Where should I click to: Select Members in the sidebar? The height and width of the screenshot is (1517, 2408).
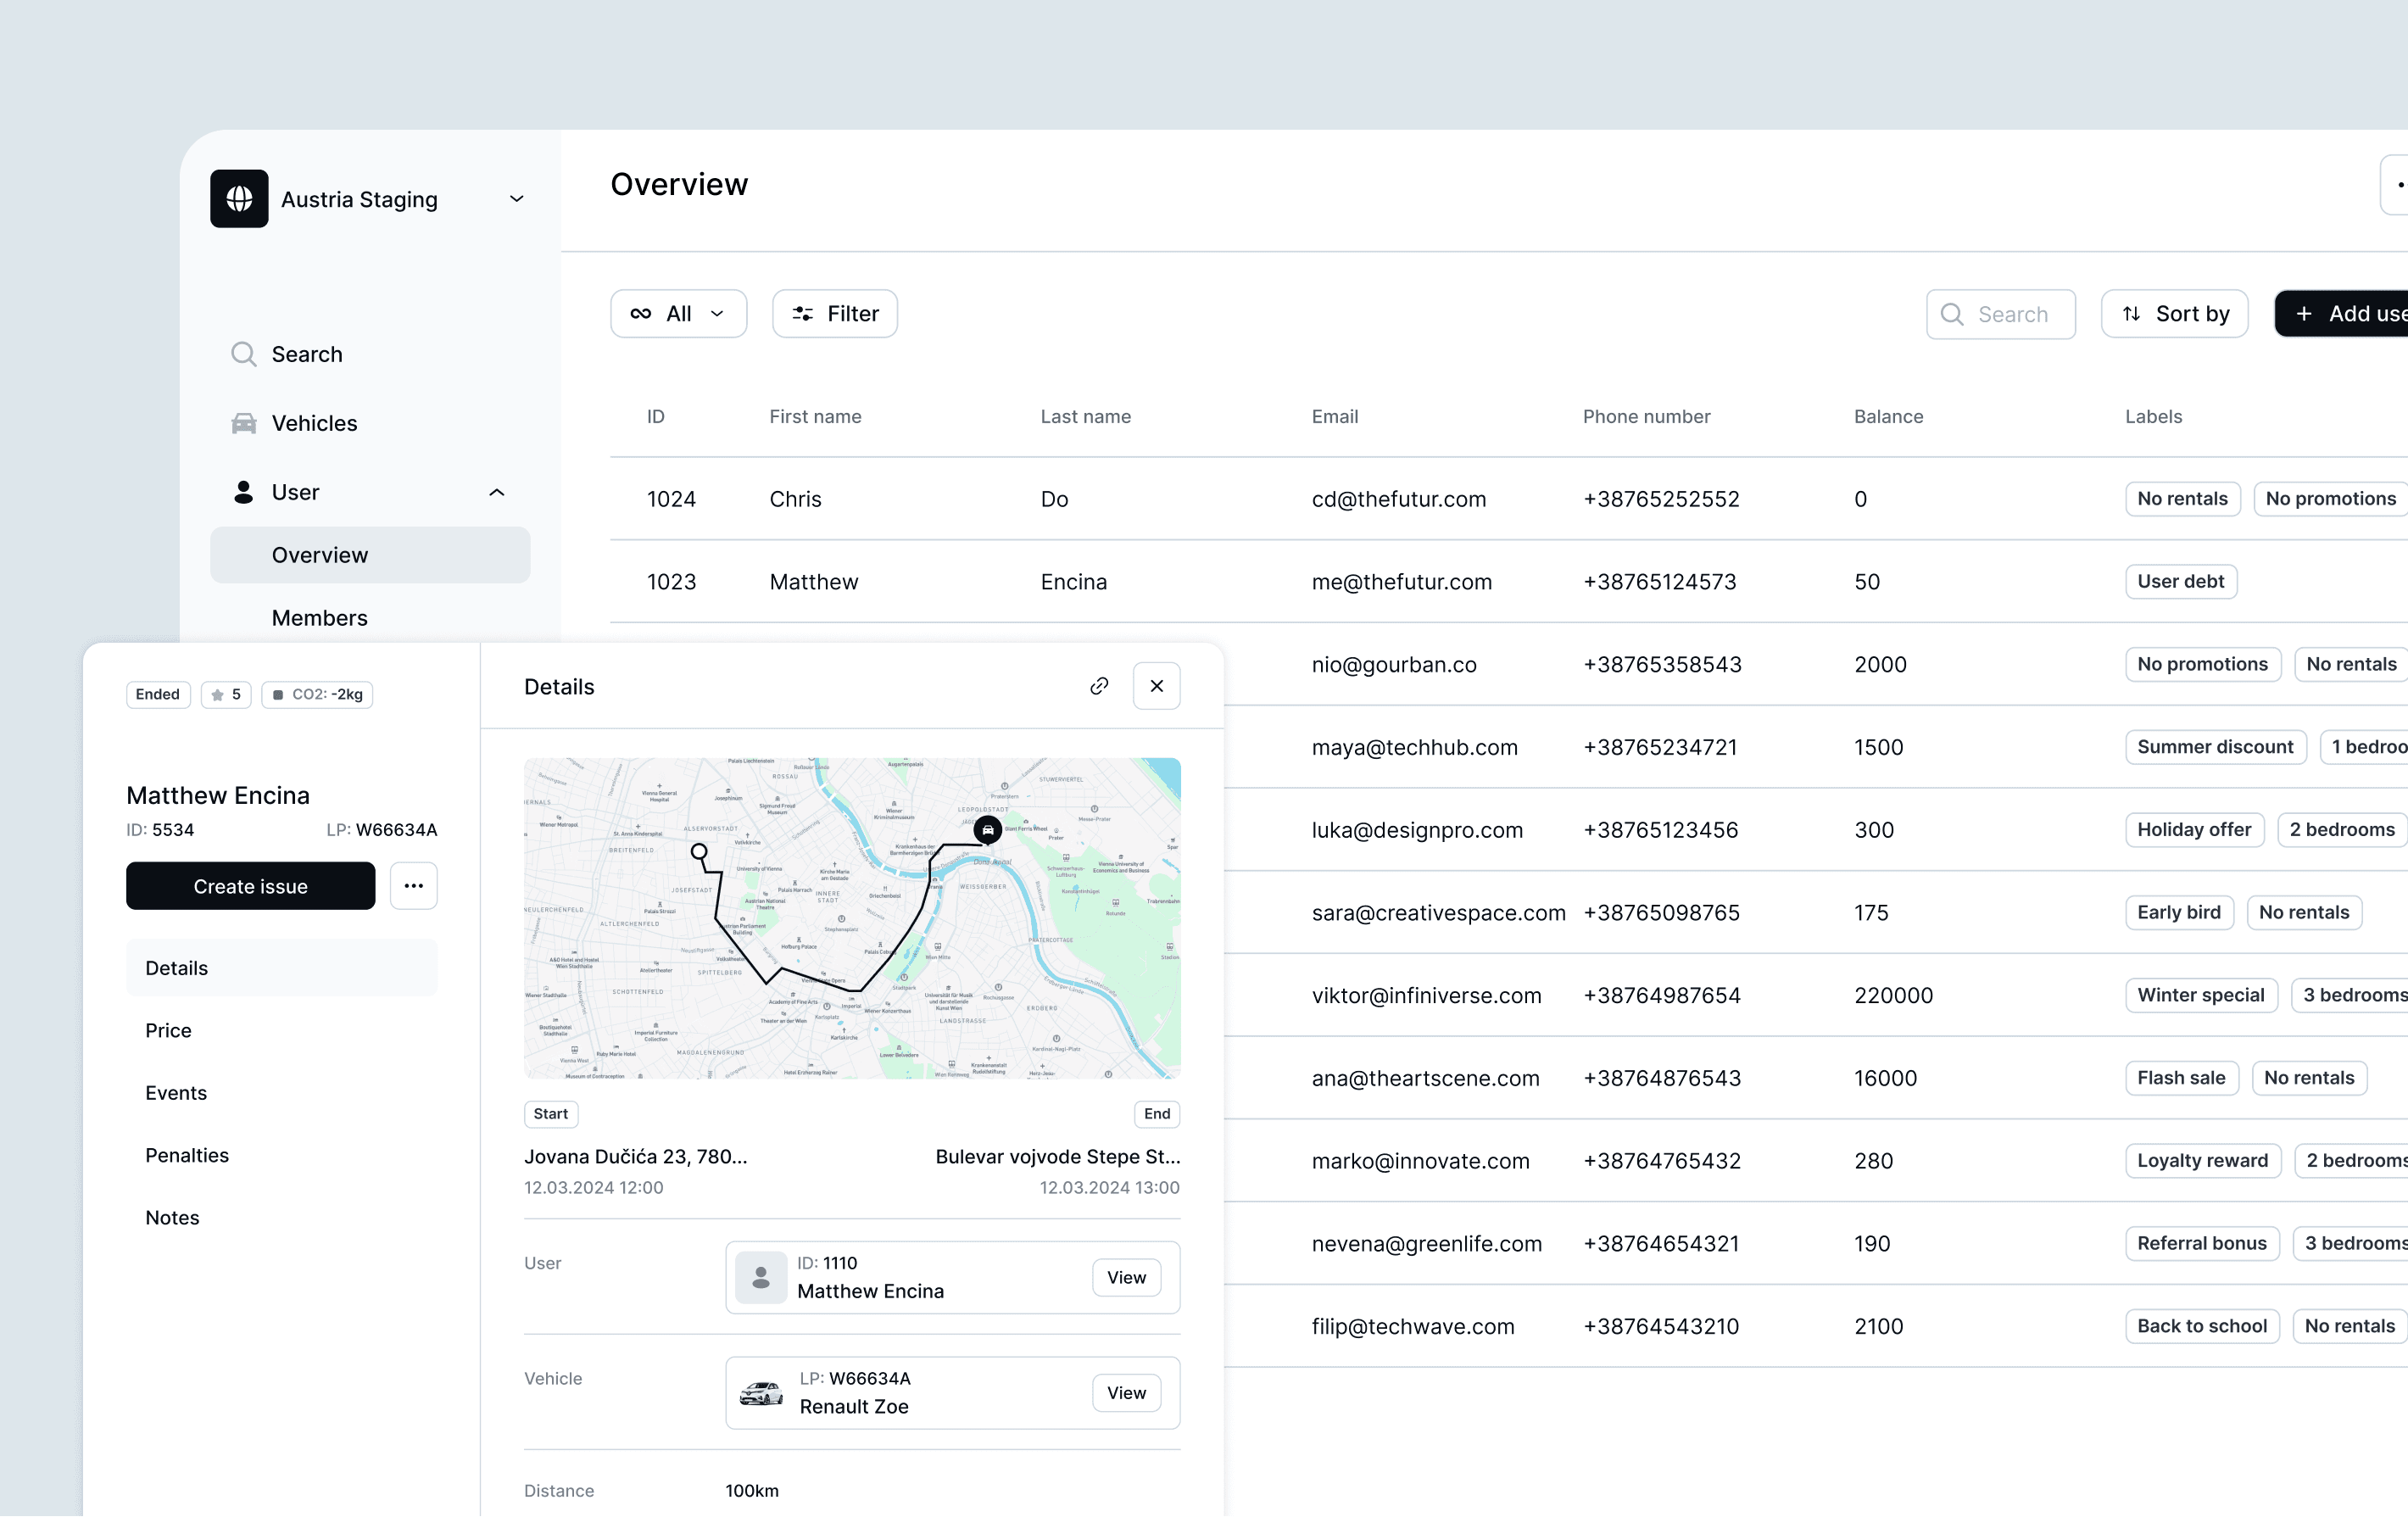(319, 618)
